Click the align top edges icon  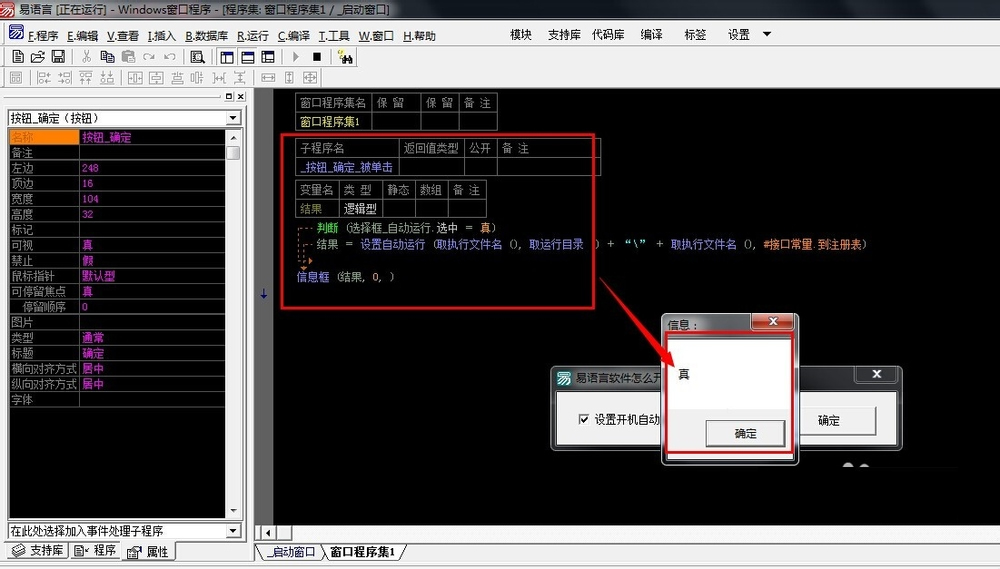click(85, 78)
